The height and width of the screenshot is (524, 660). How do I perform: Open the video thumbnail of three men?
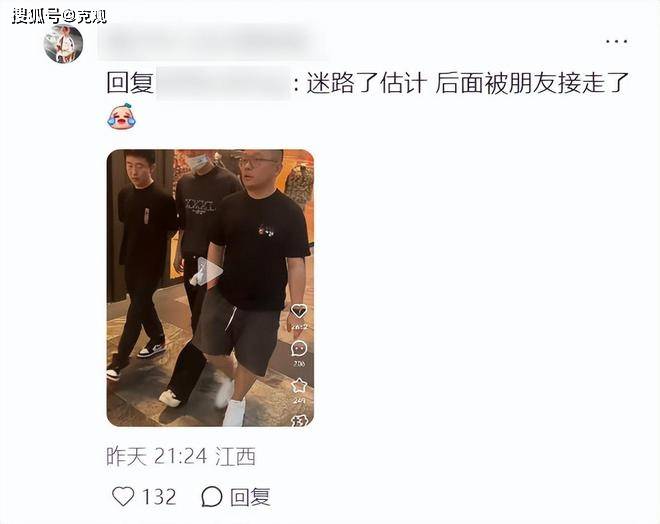coord(210,288)
